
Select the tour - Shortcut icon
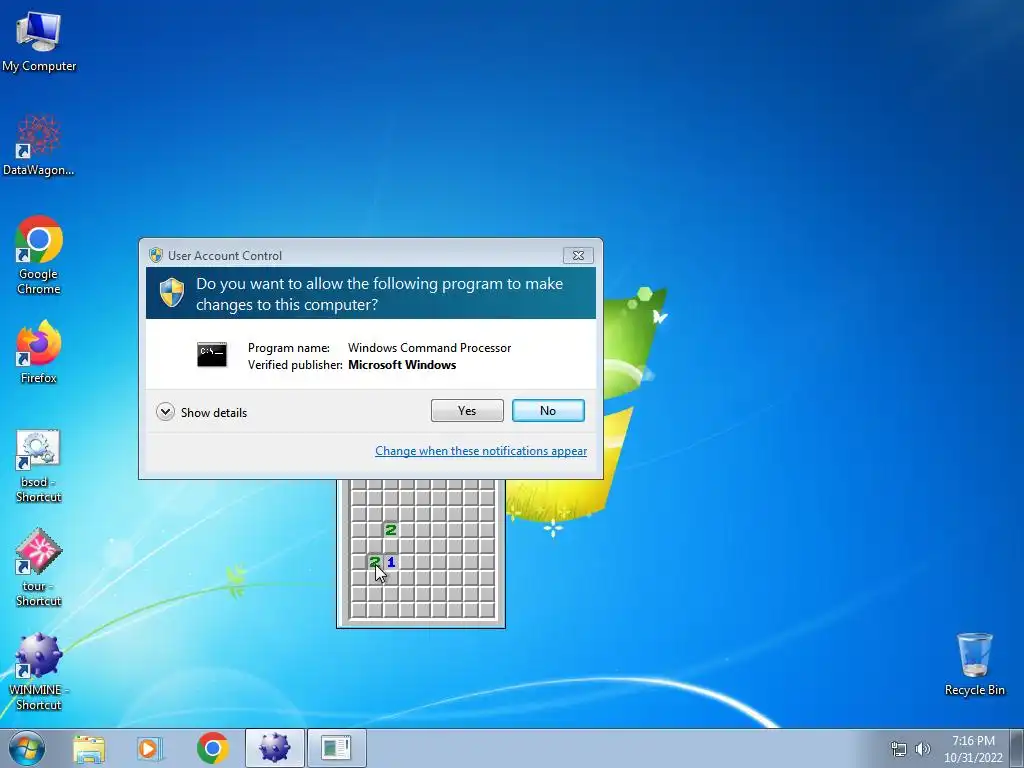39,568
